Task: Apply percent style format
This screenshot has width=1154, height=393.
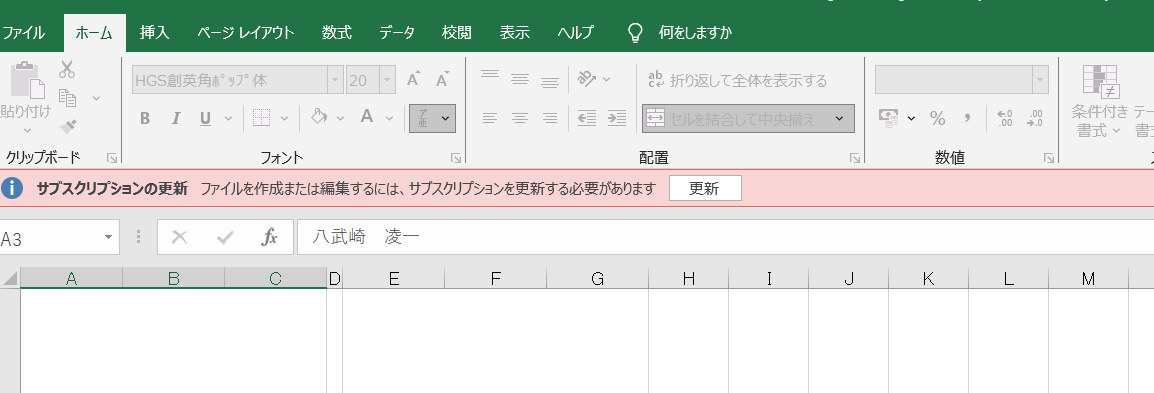Action: tap(938, 118)
